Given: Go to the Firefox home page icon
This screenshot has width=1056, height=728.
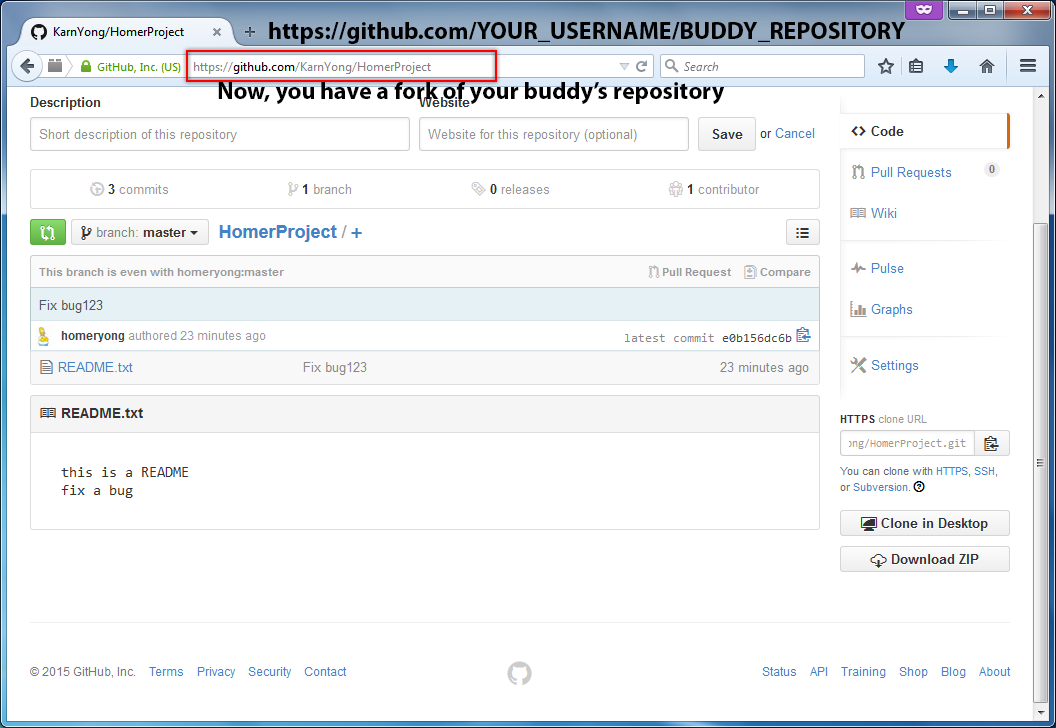Looking at the screenshot, I should click(986, 66).
